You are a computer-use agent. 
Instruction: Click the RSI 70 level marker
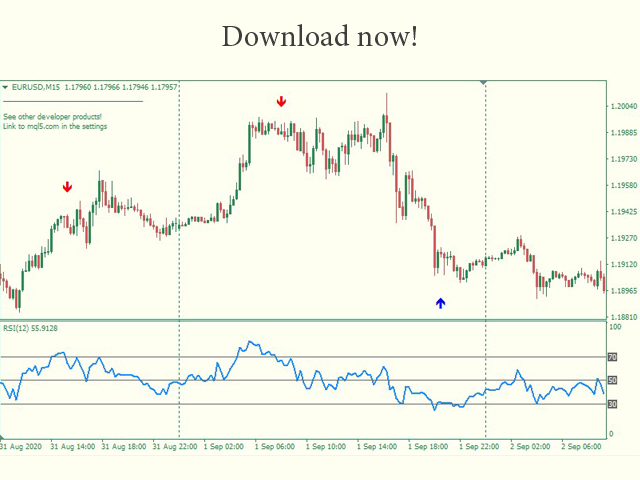[x=612, y=357]
